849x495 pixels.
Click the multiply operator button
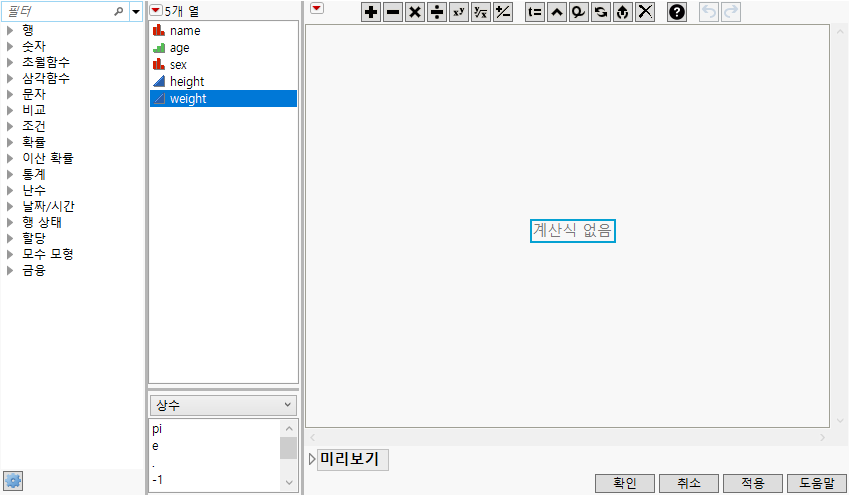pos(415,12)
